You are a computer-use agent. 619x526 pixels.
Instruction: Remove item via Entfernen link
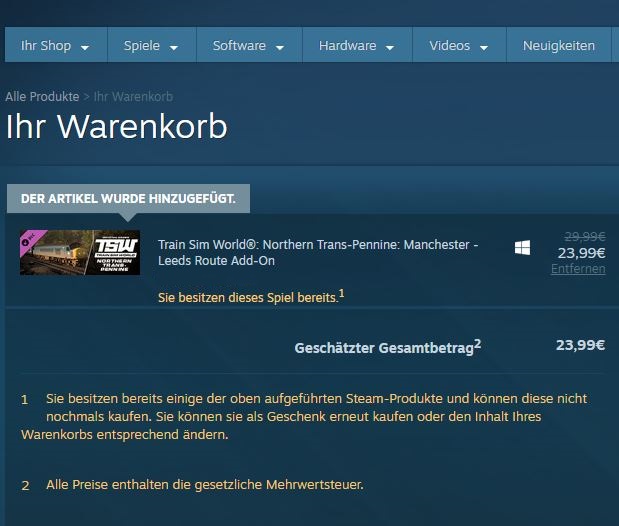pyautogui.click(x=578, y=269)
